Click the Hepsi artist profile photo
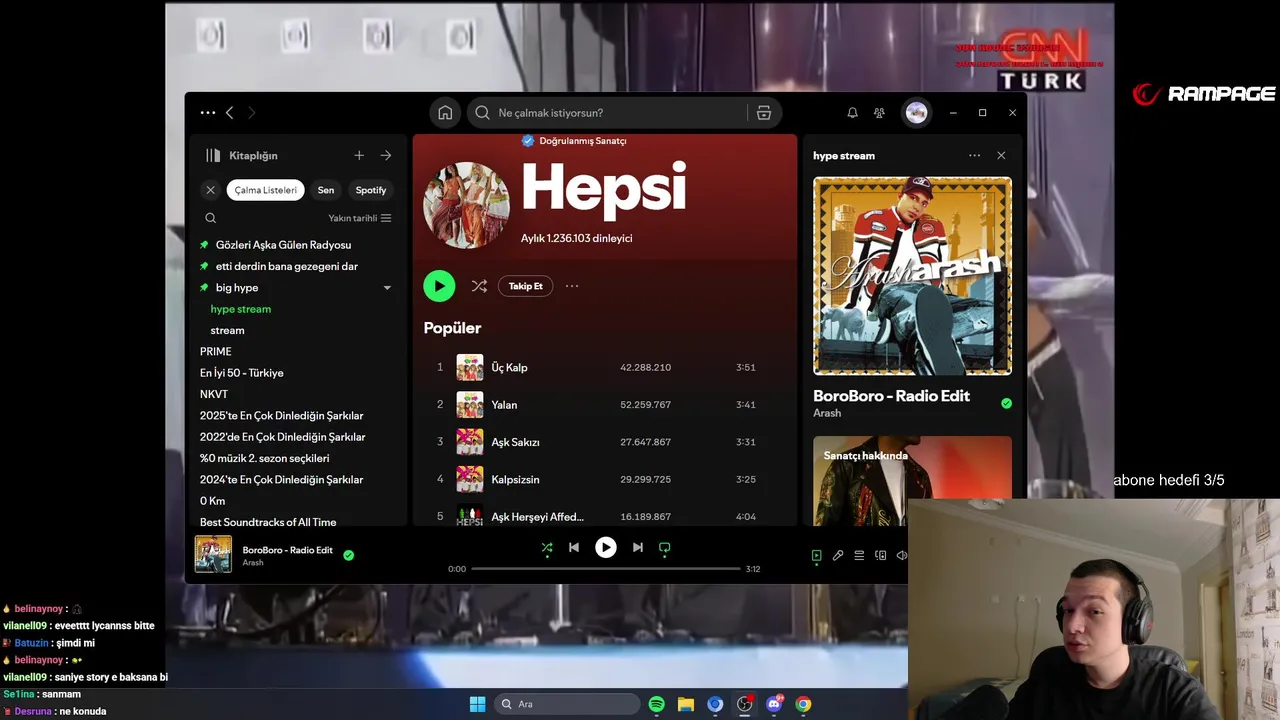The height and width of the screenshot is (720, 1280). pos(467,205)
